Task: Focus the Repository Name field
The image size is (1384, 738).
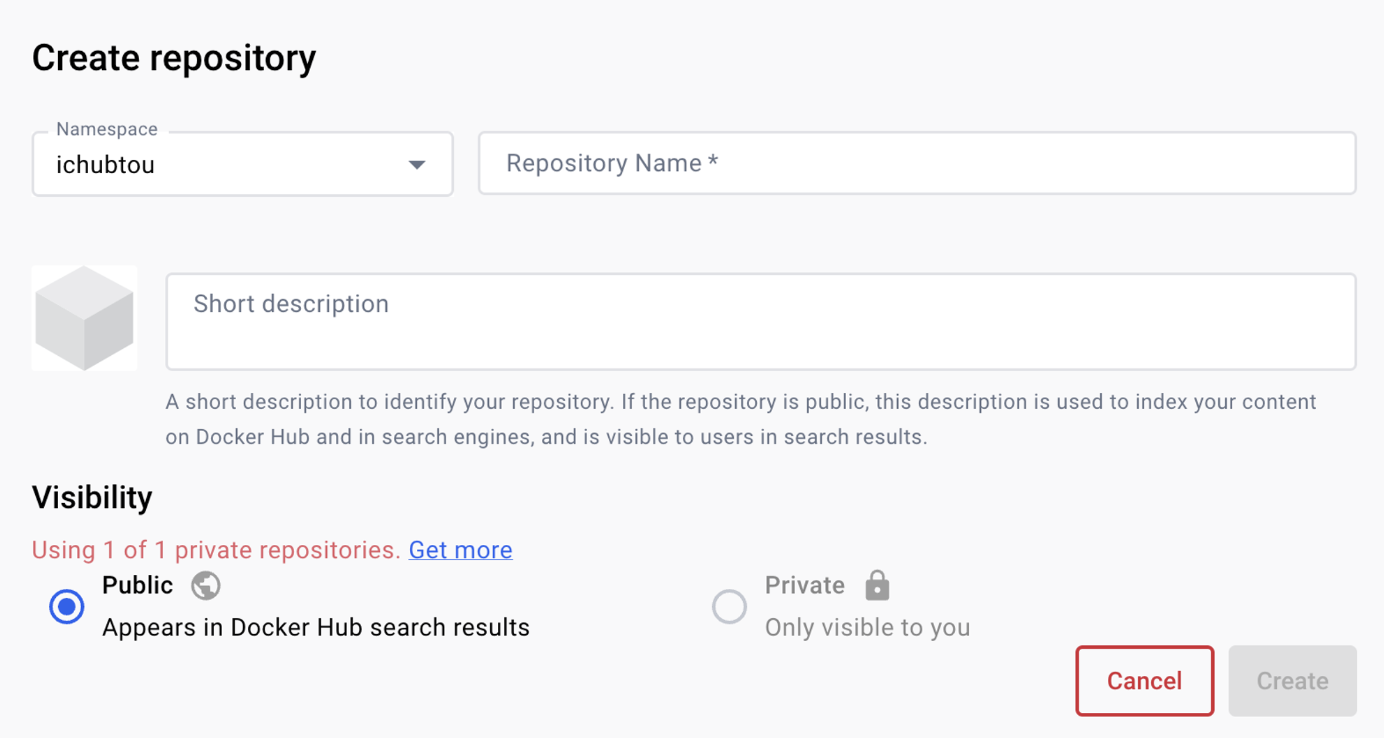Action: (916, 163)
